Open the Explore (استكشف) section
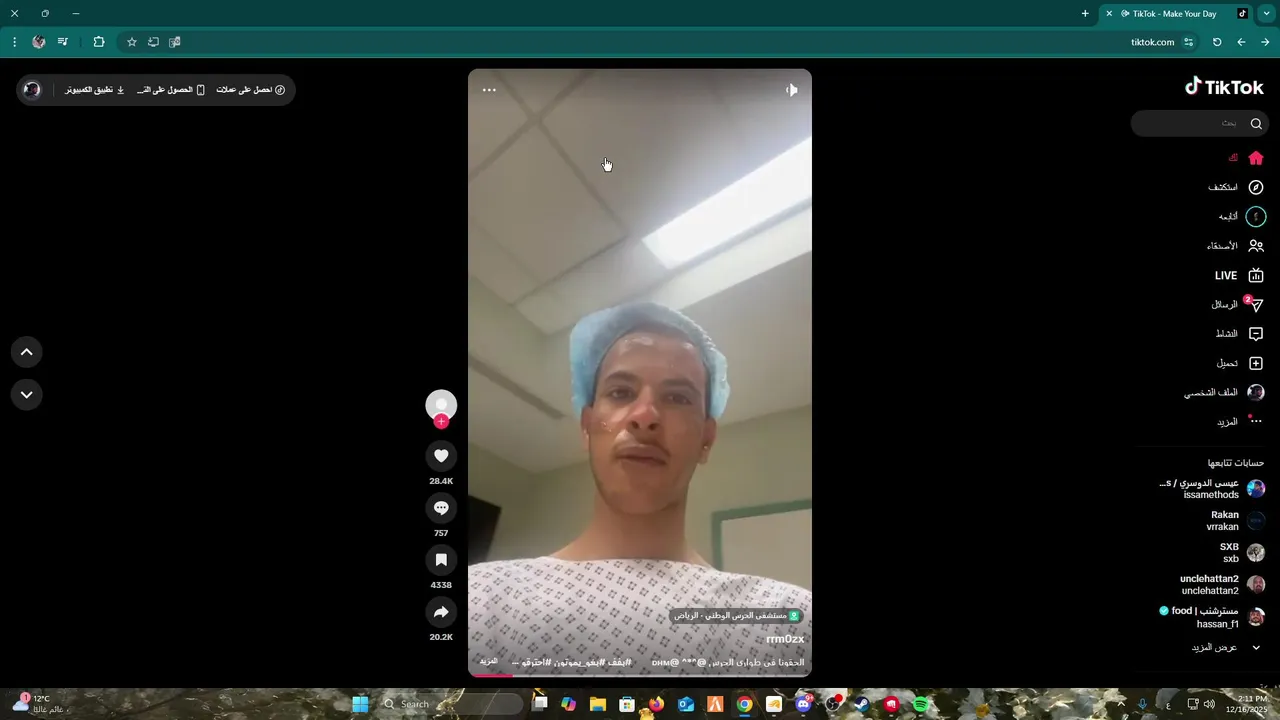This screenshot has height=720, width=1280. point(1236,187)
